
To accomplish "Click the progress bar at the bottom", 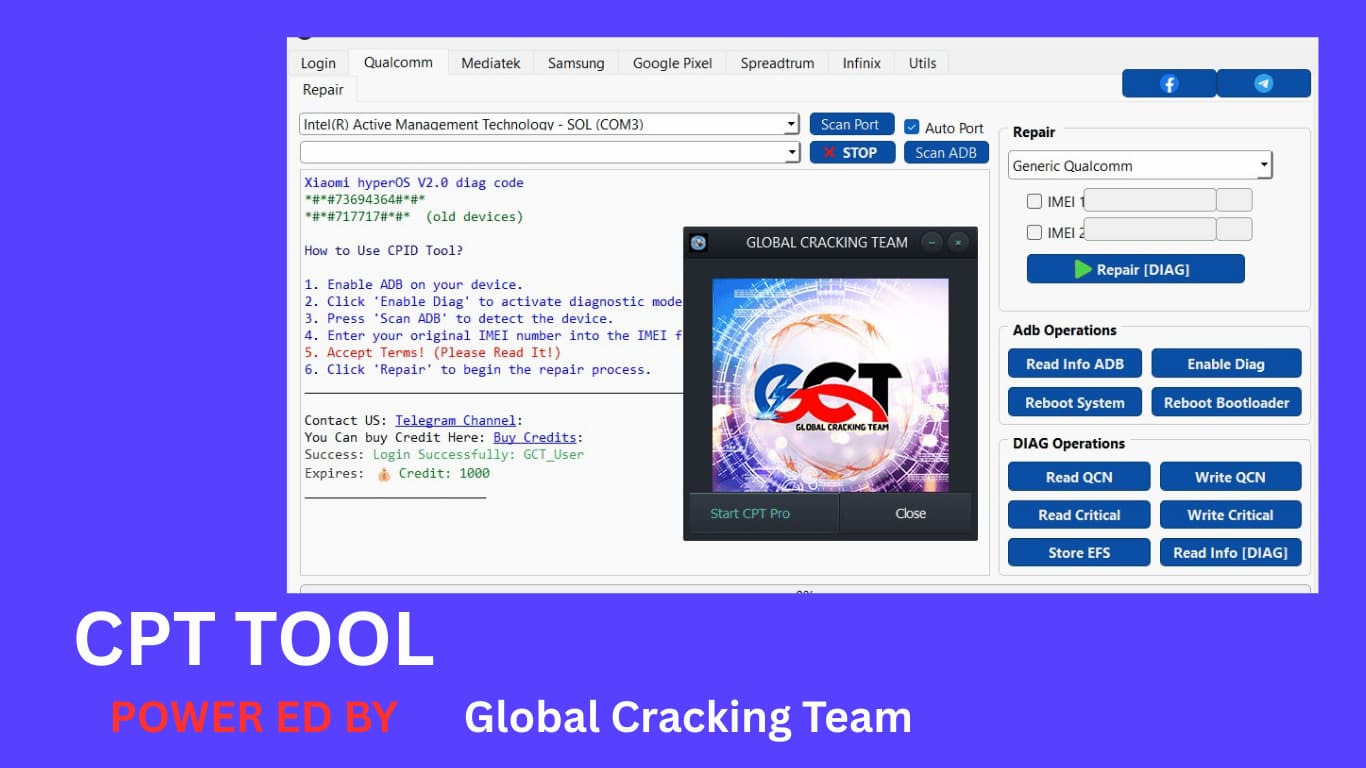I will (643, 592).
